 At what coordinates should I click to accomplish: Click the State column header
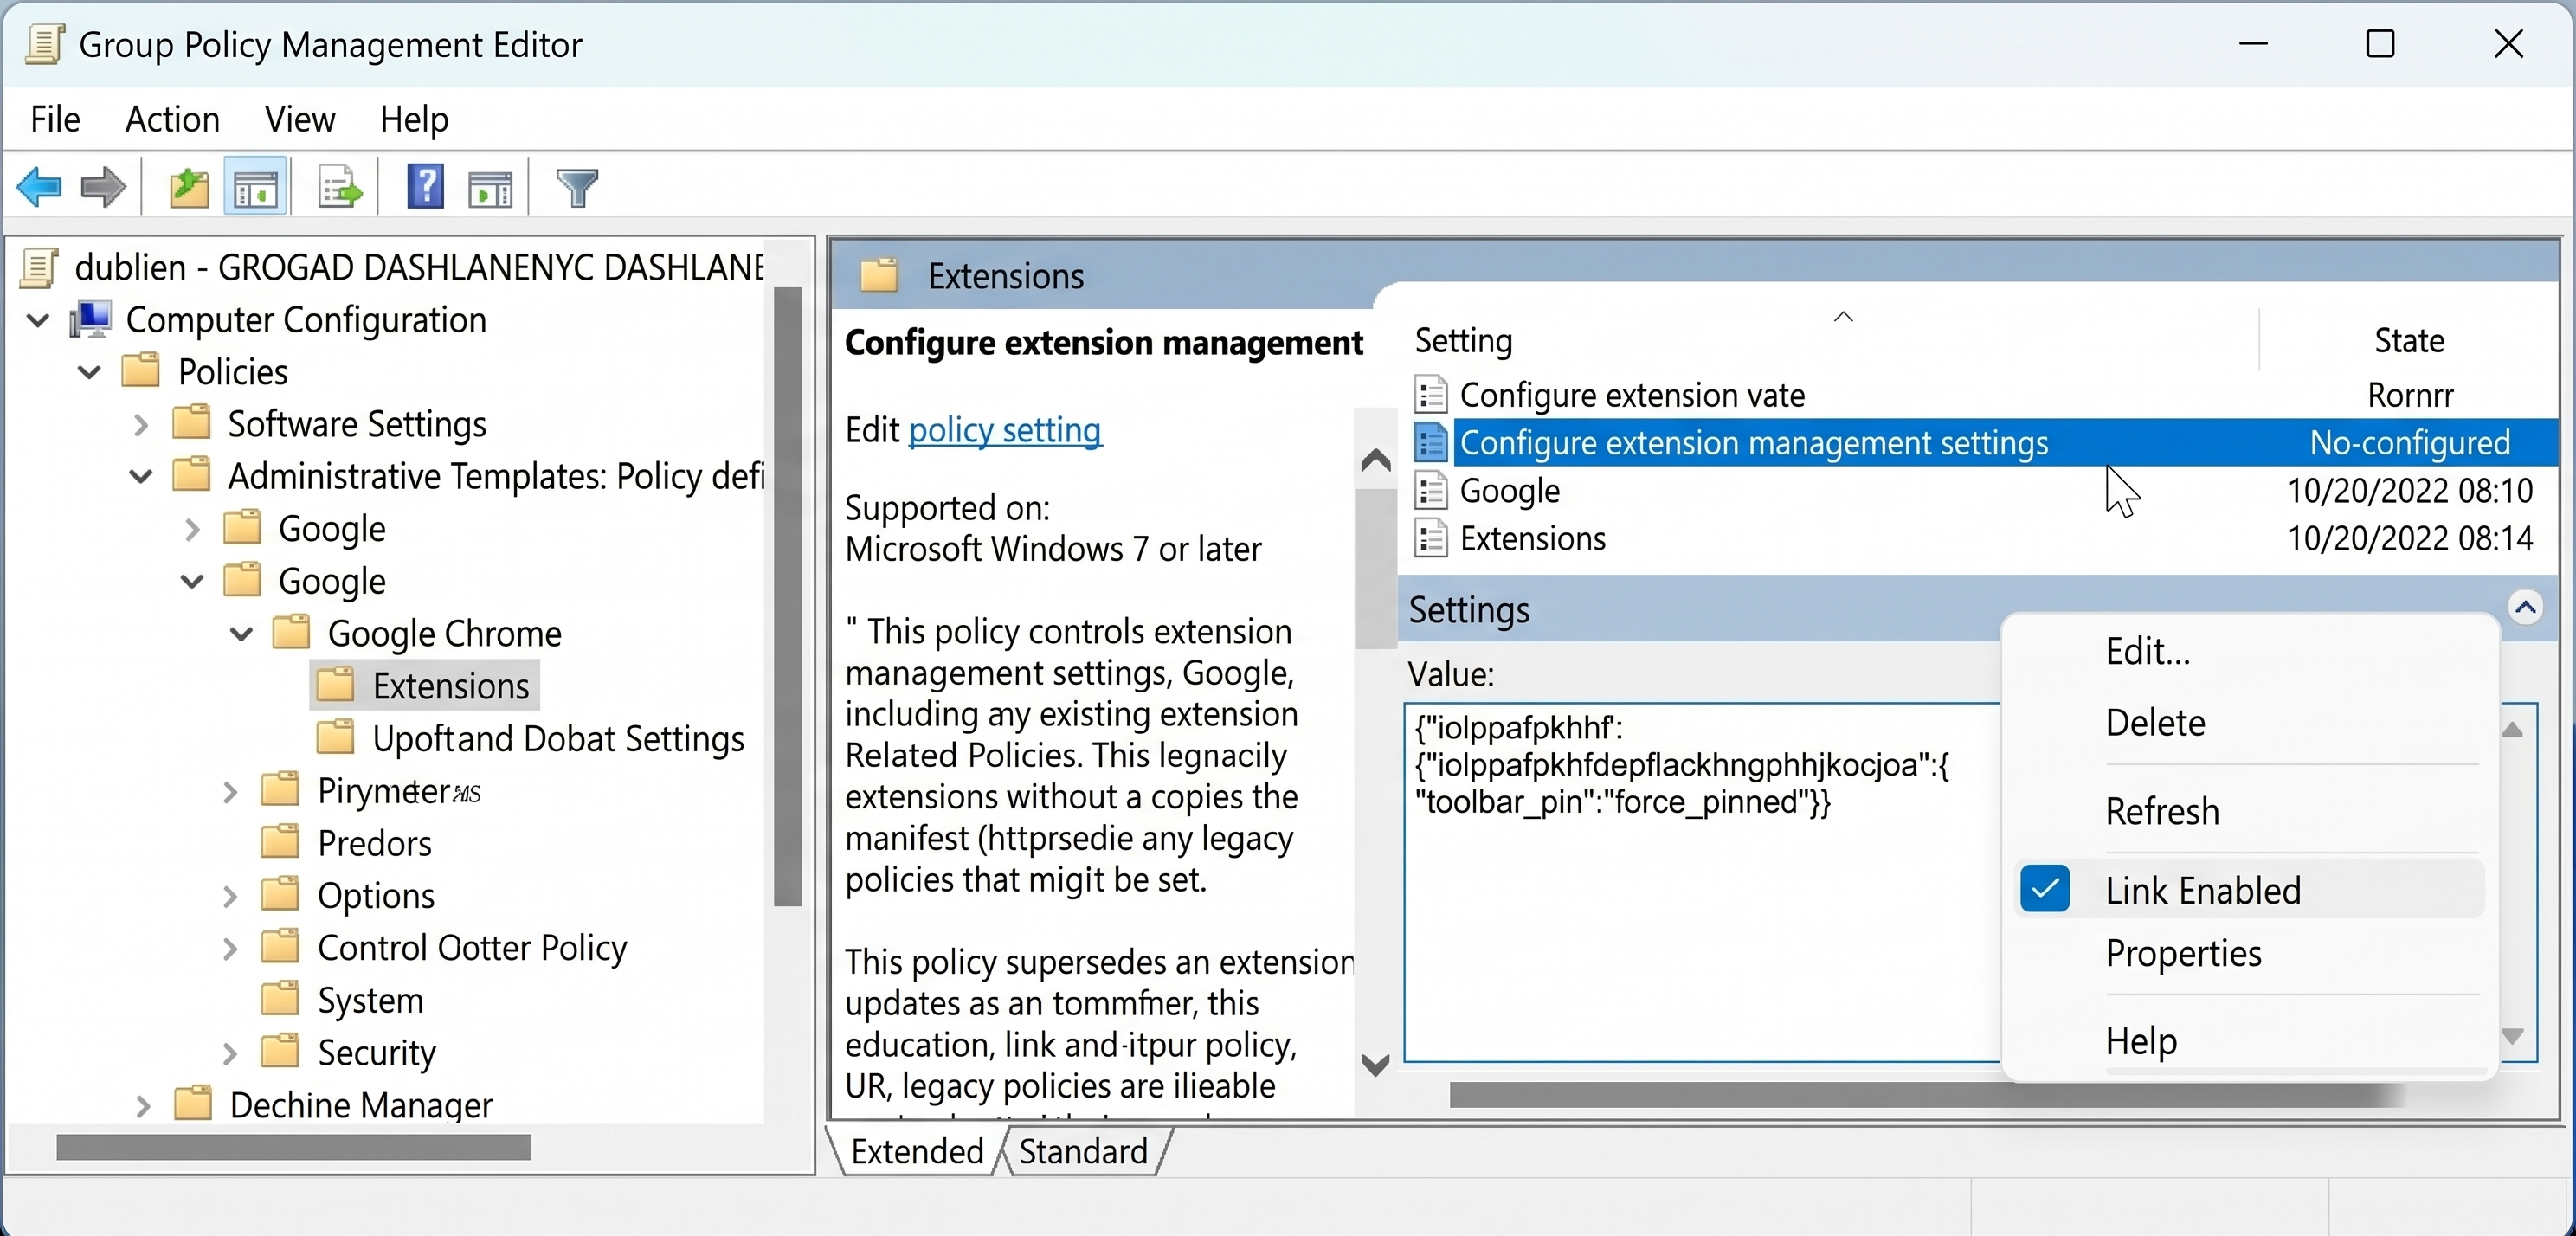click(2409, 340)
